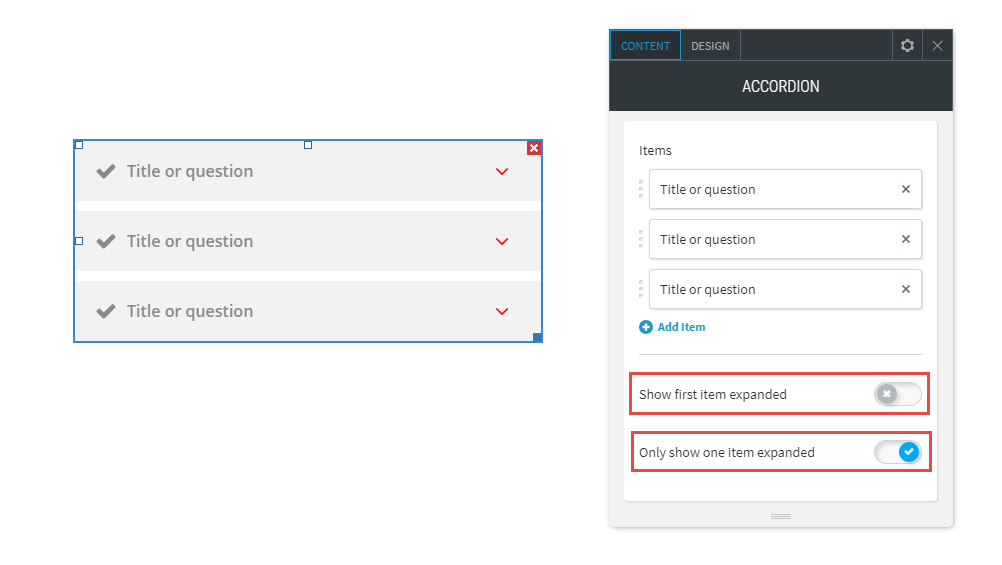Close the Accordion panel
The image size is (1002, 565).
coord(937,45)
